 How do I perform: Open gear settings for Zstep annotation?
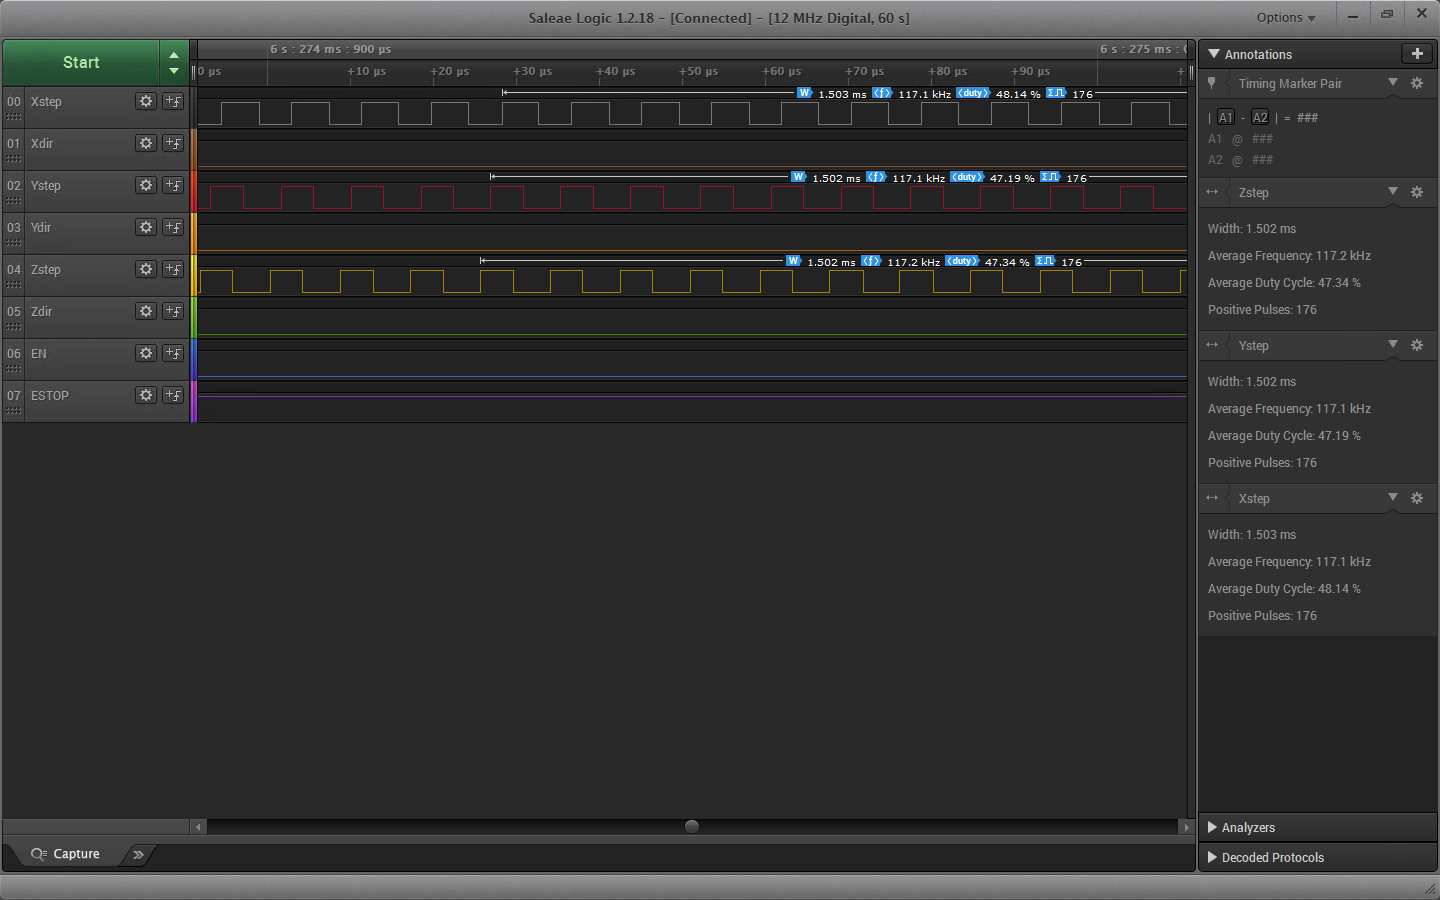1417,192
